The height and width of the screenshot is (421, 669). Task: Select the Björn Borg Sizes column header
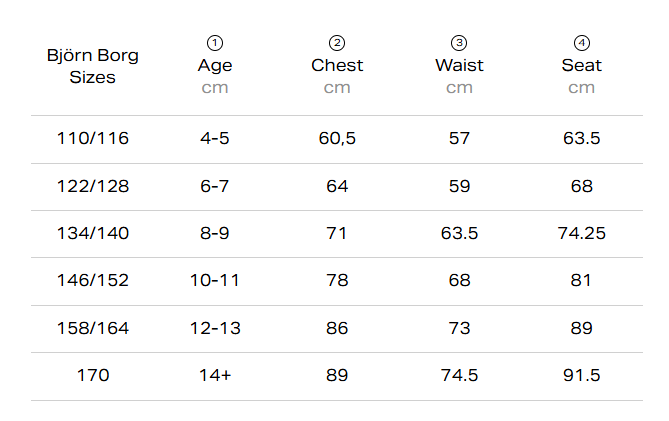pos(93,66)
